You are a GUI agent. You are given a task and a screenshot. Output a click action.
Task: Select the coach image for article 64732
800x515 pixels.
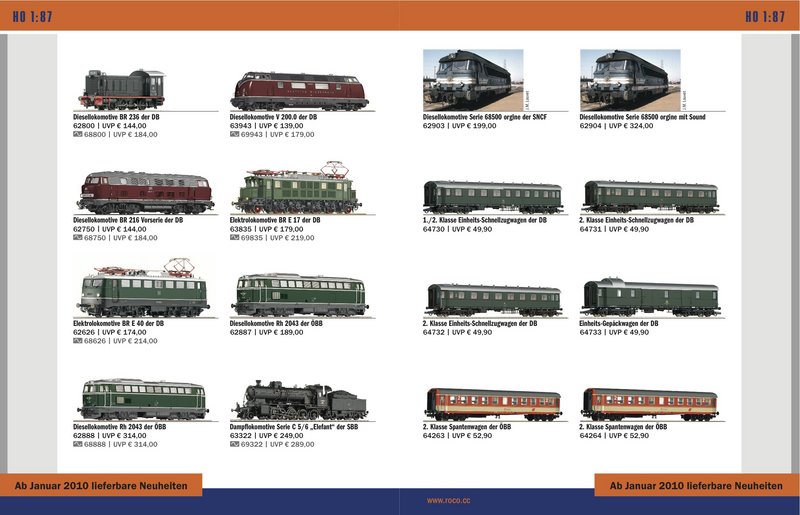tap(493, 300)
